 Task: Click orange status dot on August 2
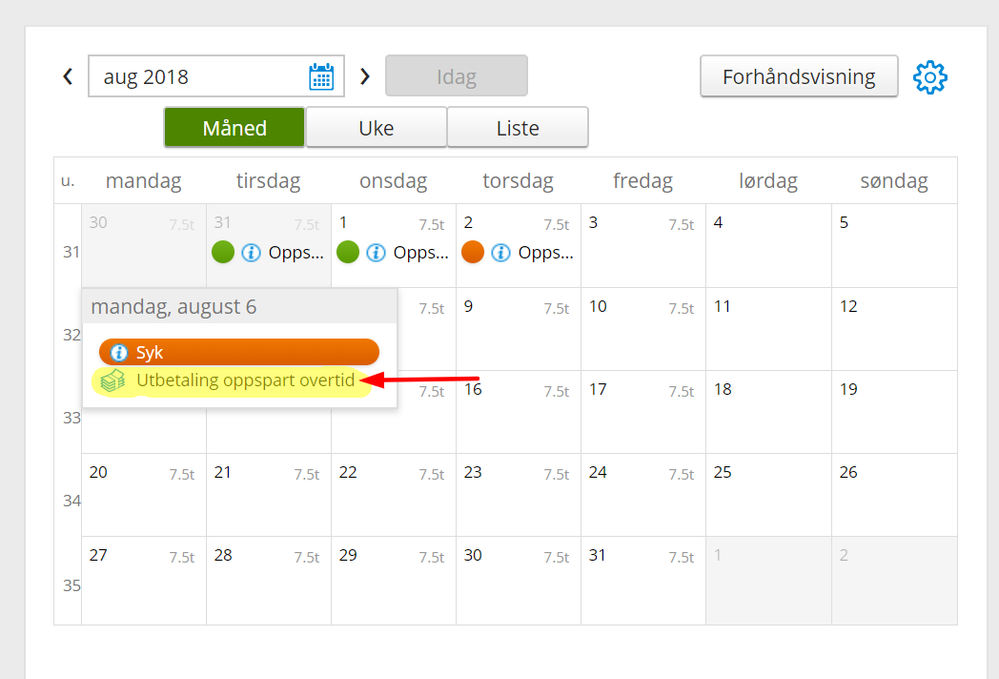pyautogui.click(x=473, y=253)
